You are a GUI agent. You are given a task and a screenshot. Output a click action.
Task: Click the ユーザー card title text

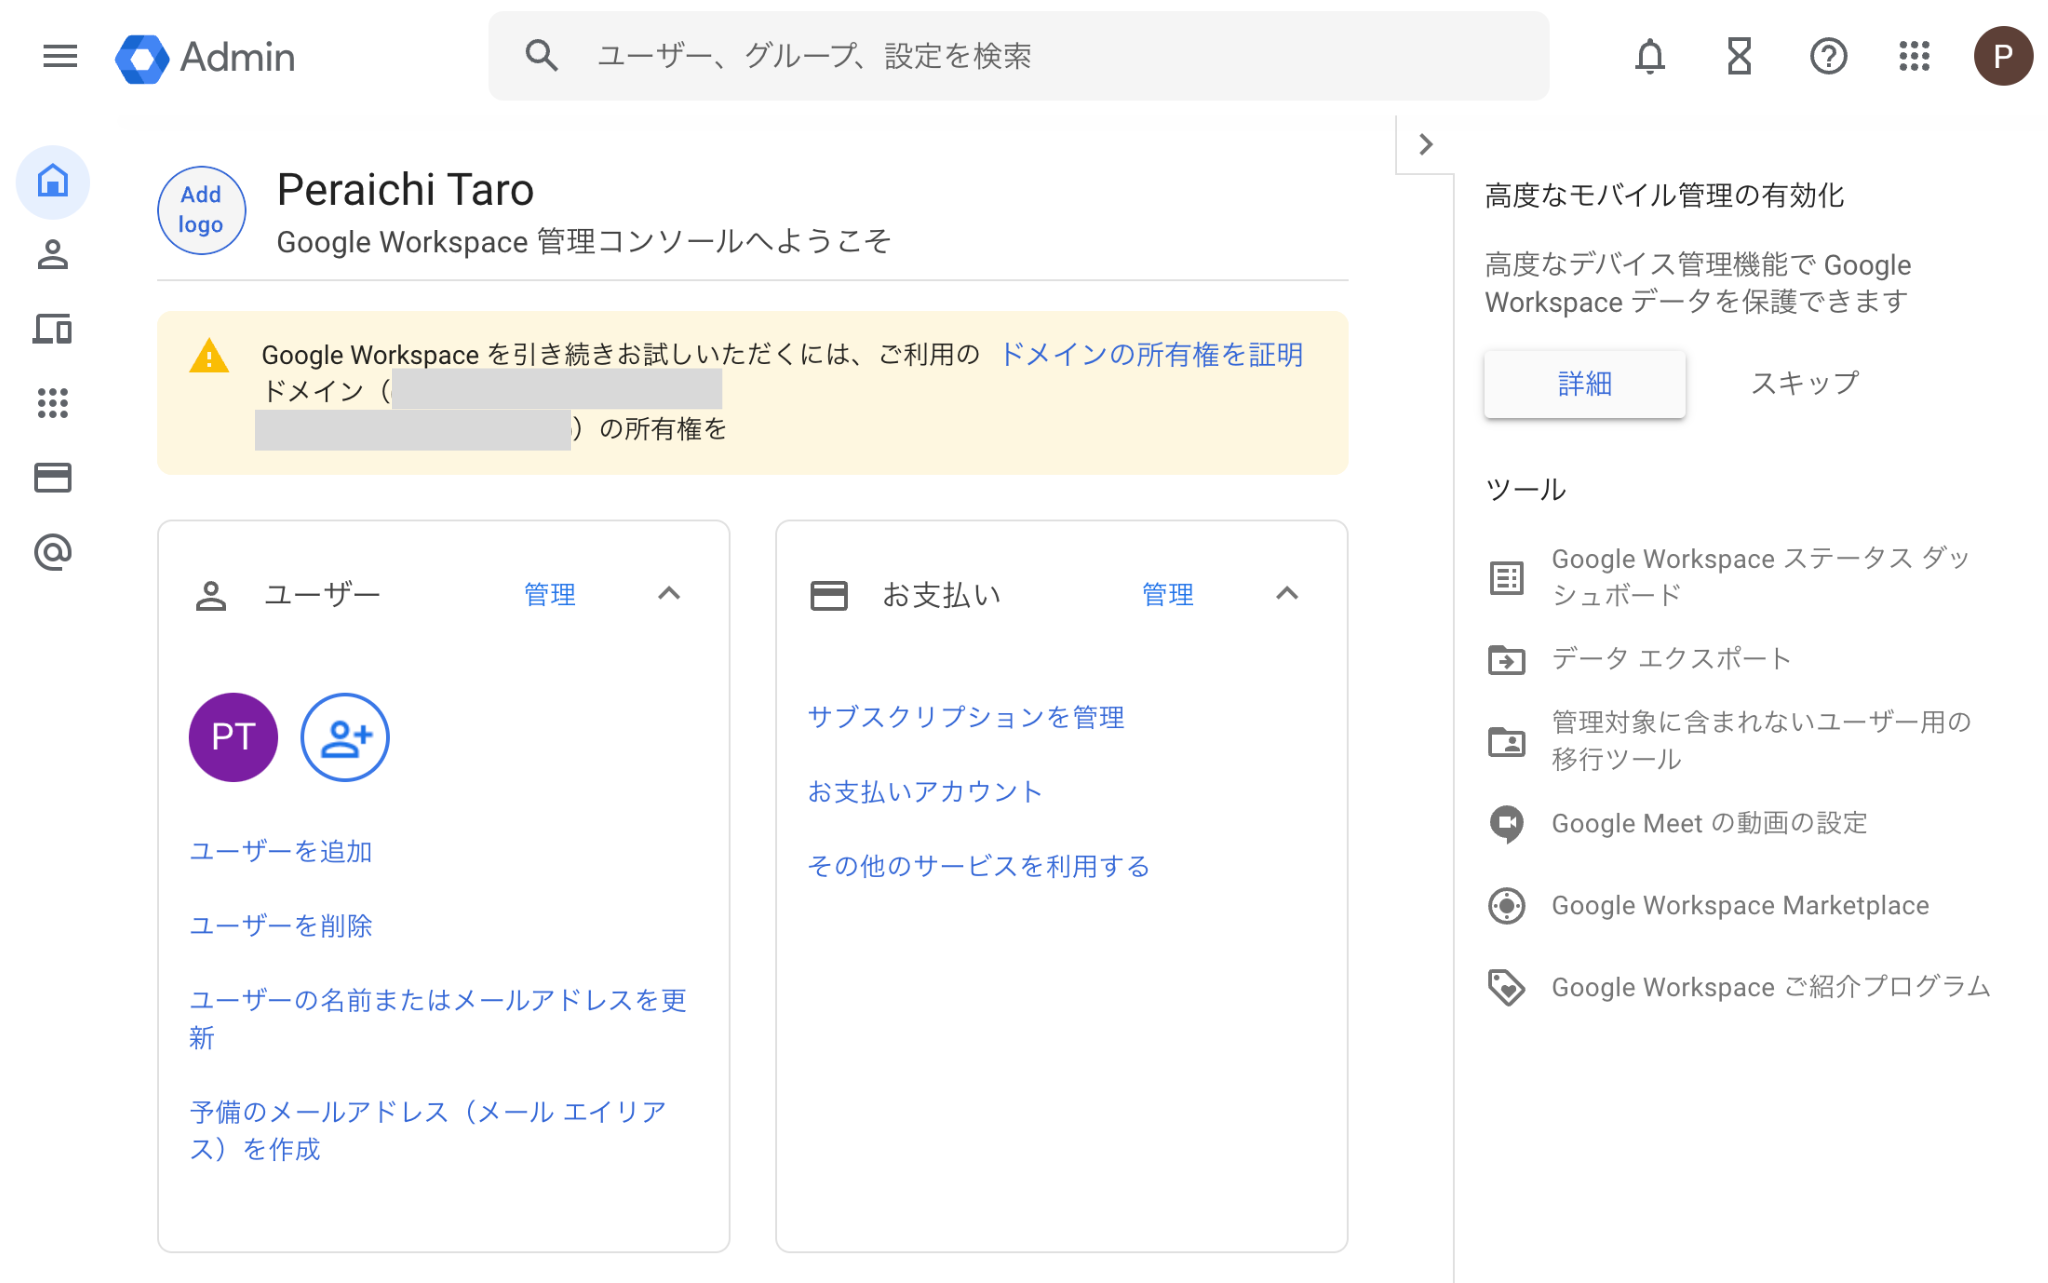tap(322, 595)
